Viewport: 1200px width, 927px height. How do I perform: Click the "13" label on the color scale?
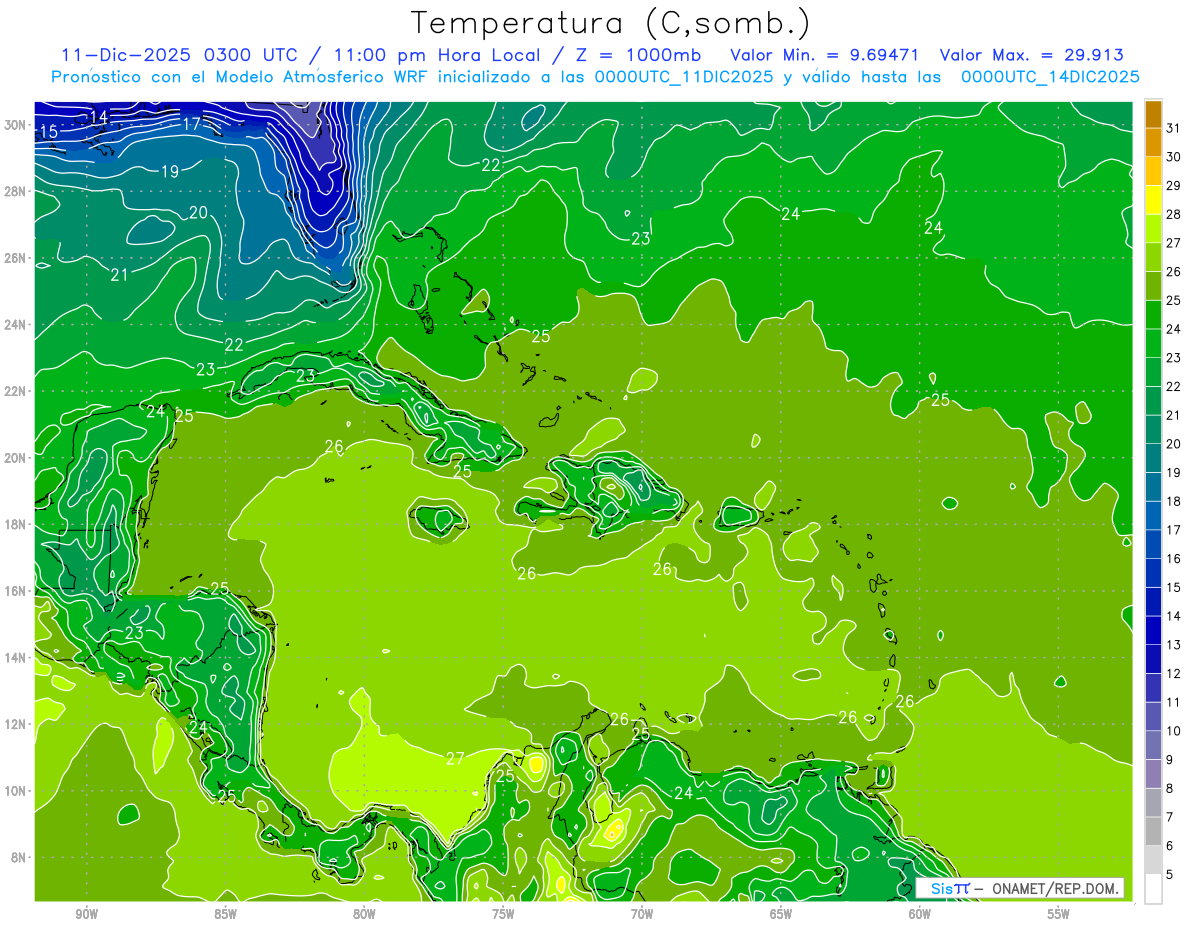coord(1173,645)
